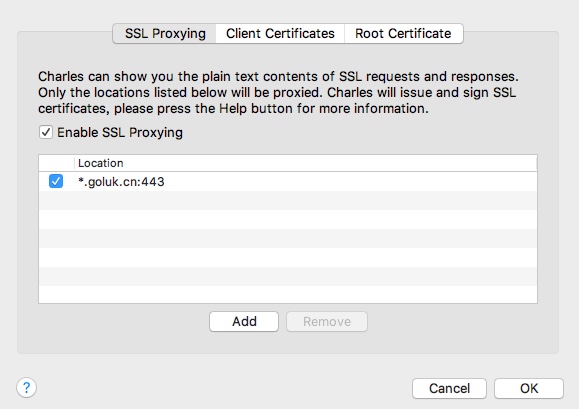Click the Add button

(244, 322)
